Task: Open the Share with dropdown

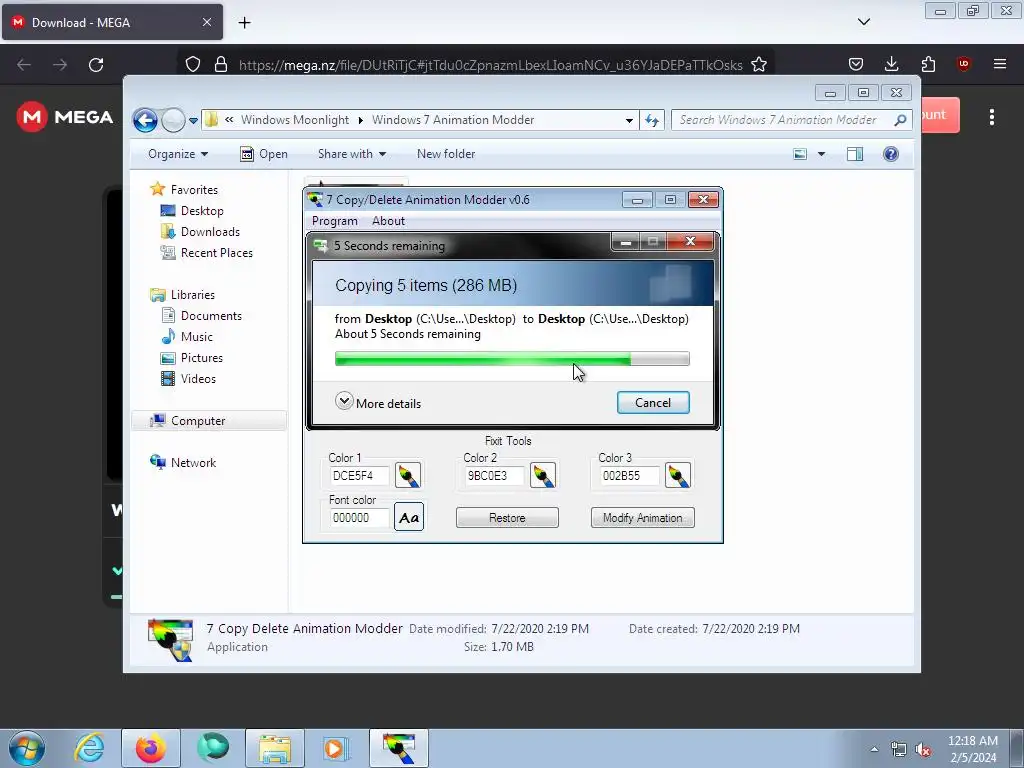Action: (x=351, y=154)
